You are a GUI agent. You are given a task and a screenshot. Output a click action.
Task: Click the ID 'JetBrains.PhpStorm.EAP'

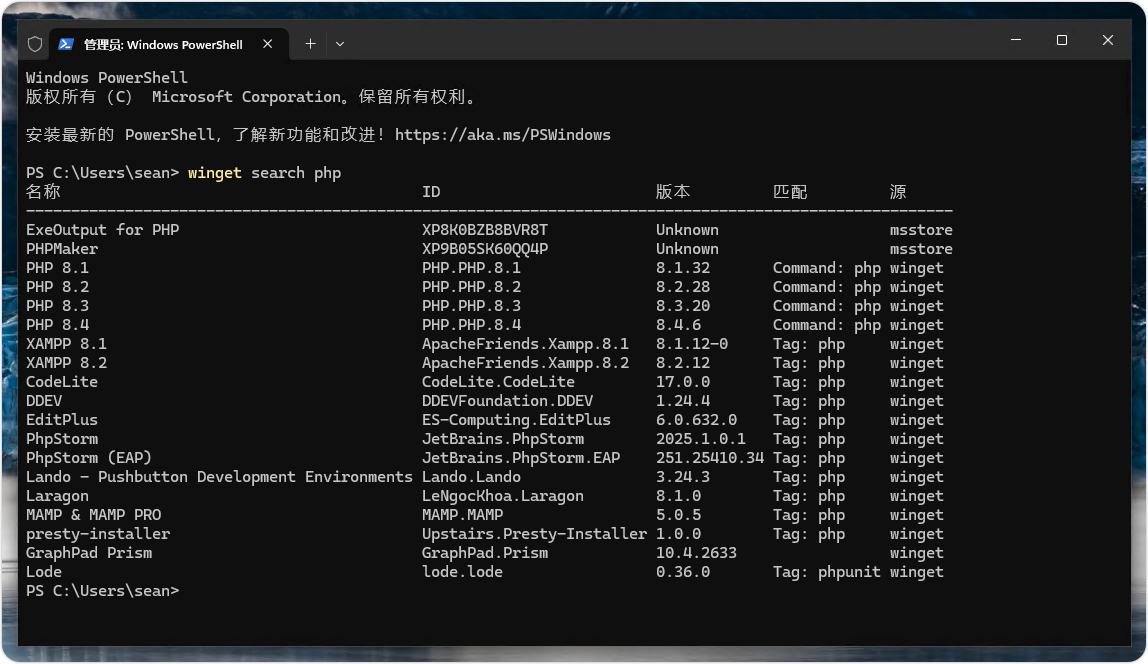(x=521, y=458)
